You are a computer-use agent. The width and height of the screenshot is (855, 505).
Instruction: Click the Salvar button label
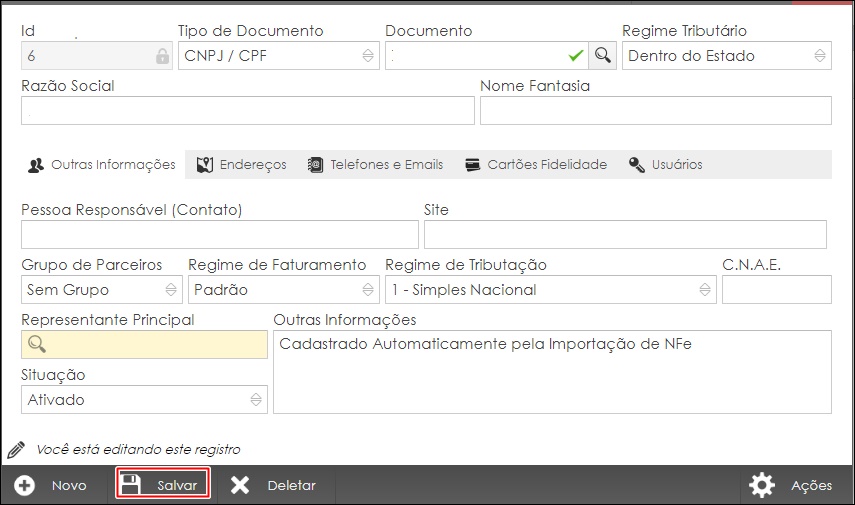177,485
